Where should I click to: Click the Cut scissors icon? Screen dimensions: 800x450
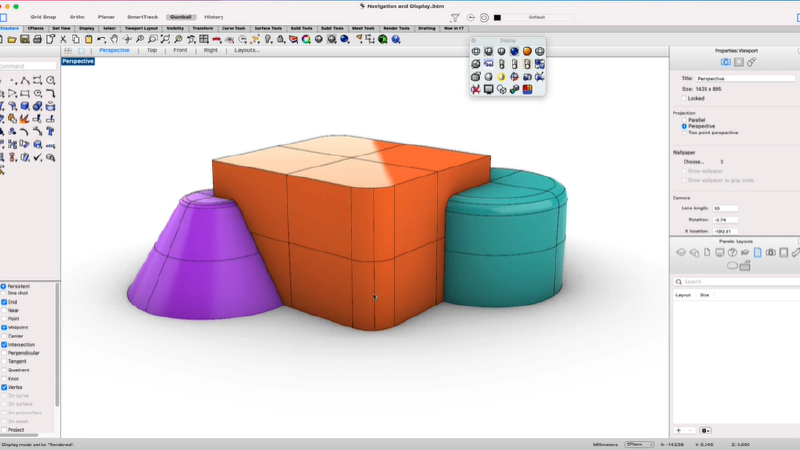click(x=62, y=39)
